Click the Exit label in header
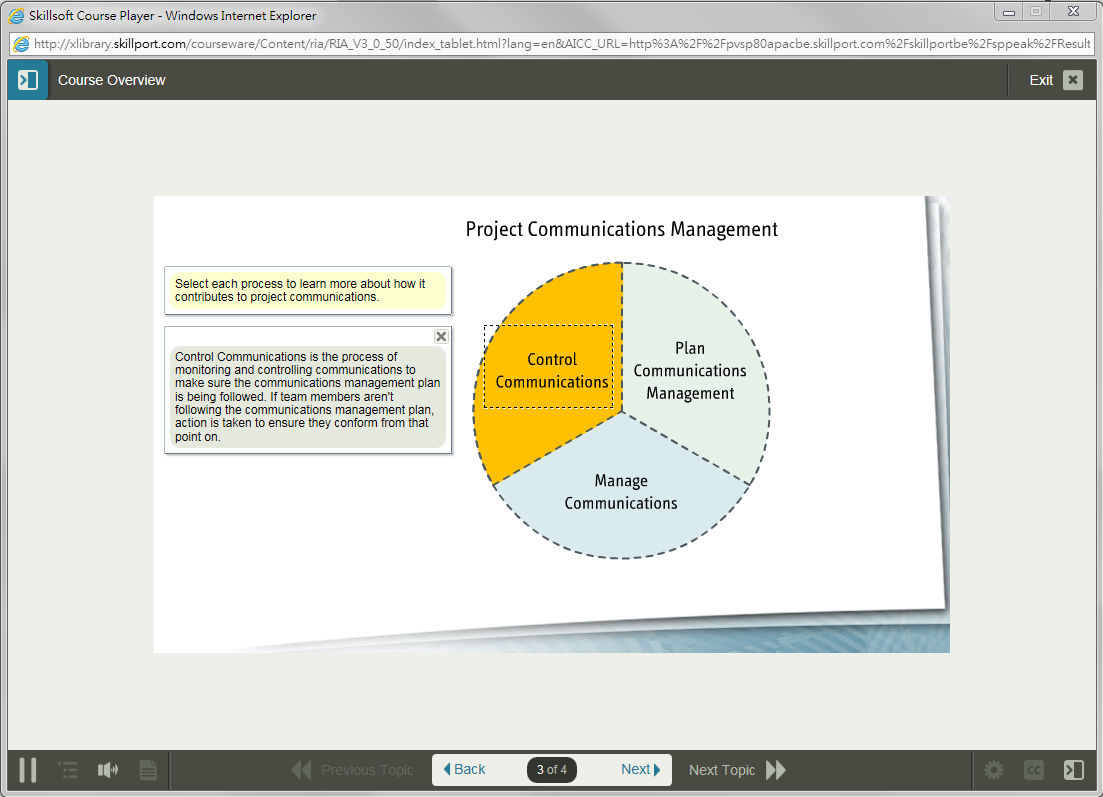Image resolution: width=1103 pixels, height=797 pixels. coord(1041,80)
